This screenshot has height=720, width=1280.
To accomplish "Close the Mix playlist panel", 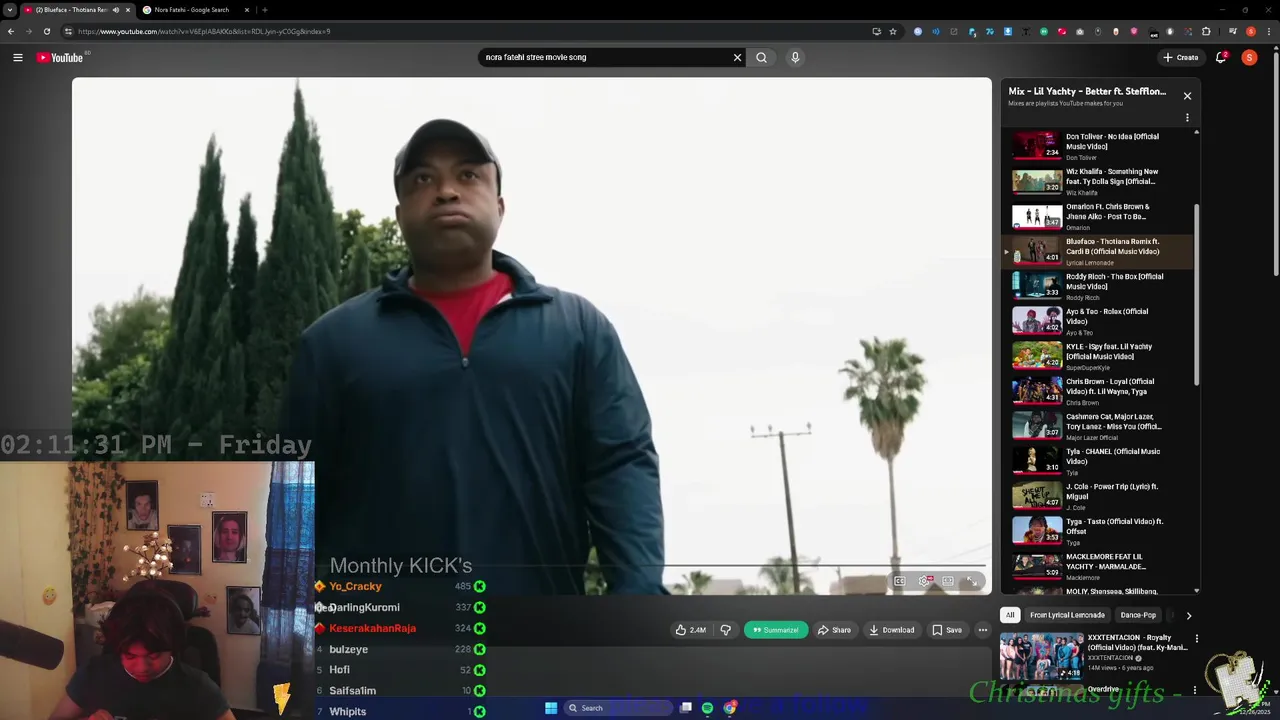I will 1187,96.
